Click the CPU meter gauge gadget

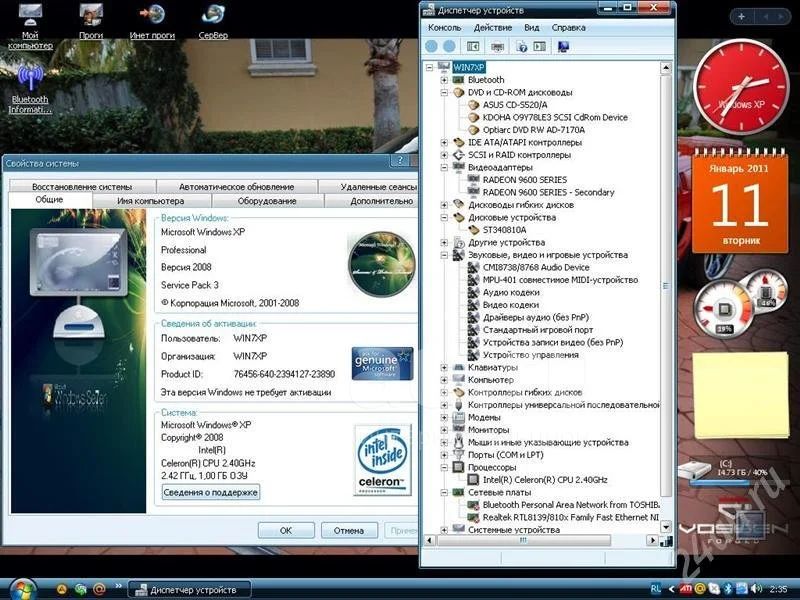click(x=722, y=308)
